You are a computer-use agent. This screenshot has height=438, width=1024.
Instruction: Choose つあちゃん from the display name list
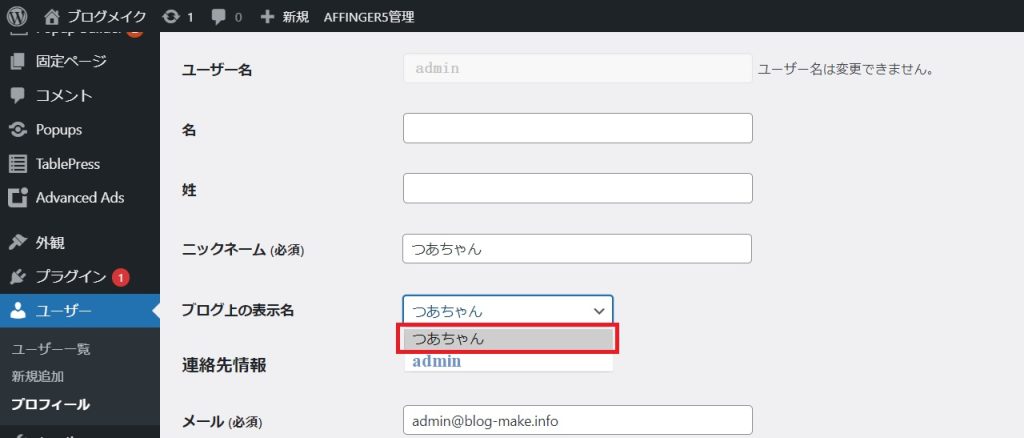pyautogui.click(x=508, y=339)
